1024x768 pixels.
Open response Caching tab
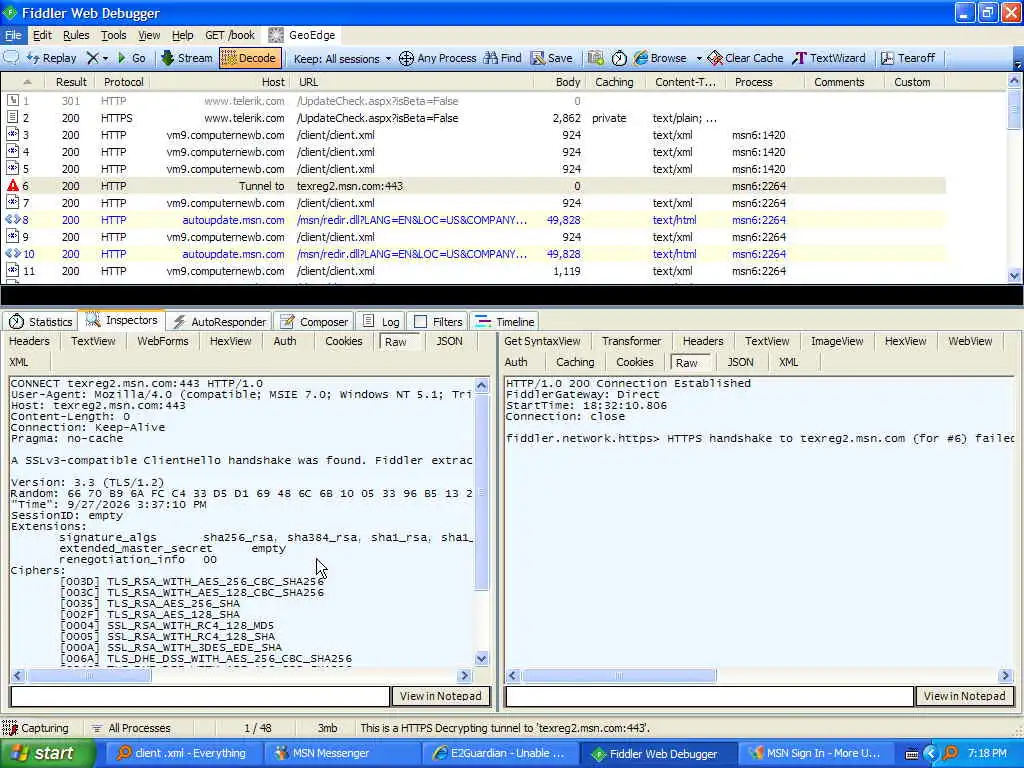coord(575,362)
